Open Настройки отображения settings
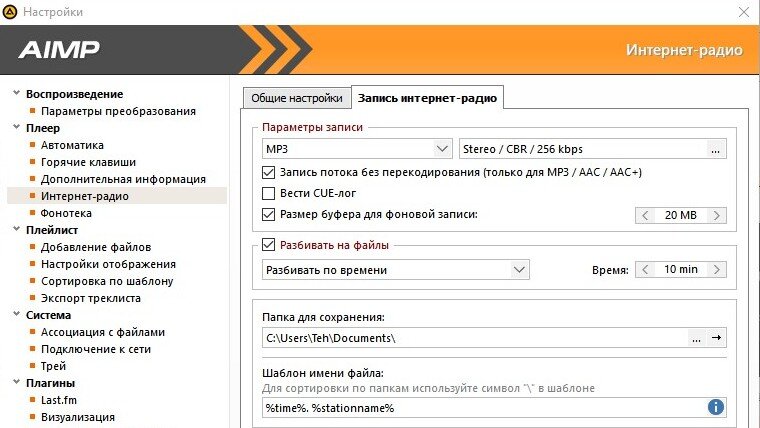This screenshot has height=428, width=760. tap(108, 264)
